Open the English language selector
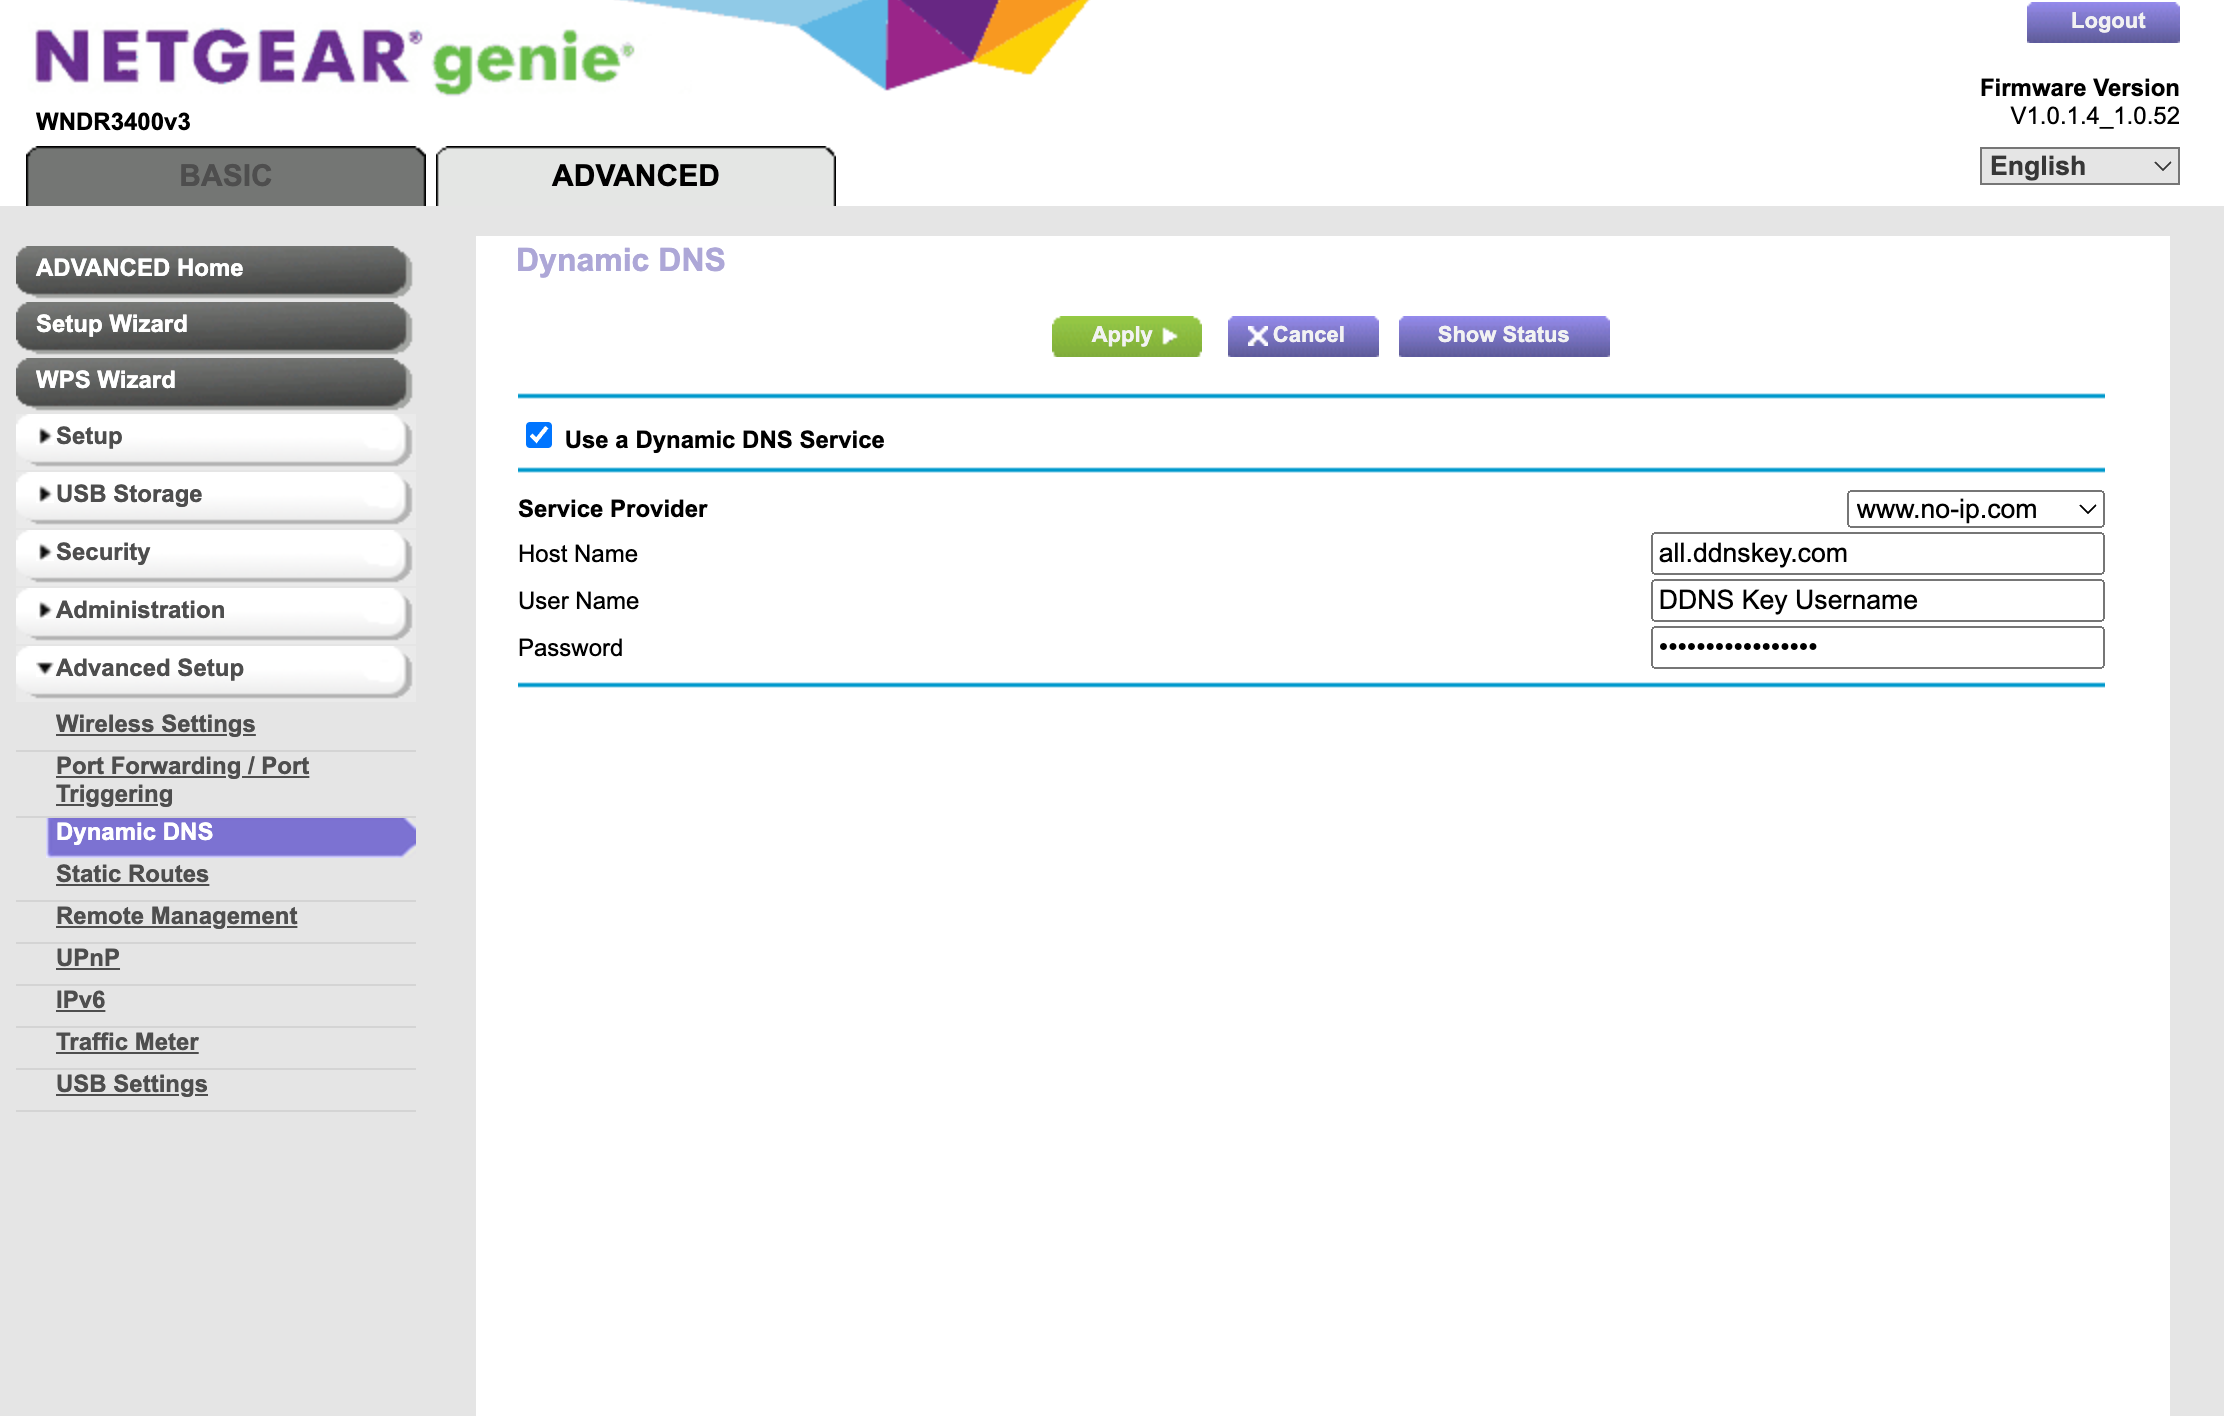2224x1416 pixels. click(2078, 165)
